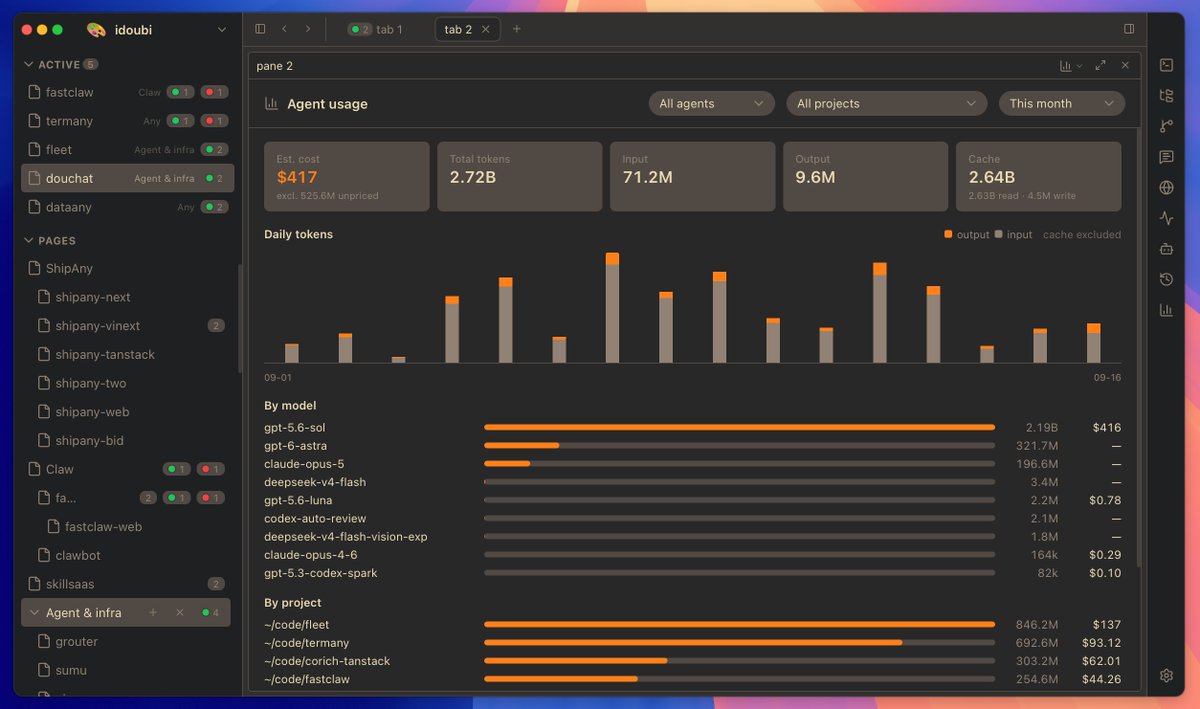This screenshot has width=1200, height=709.
Task: Open the globe browser icon in right sidebar
Action: 1166,187
